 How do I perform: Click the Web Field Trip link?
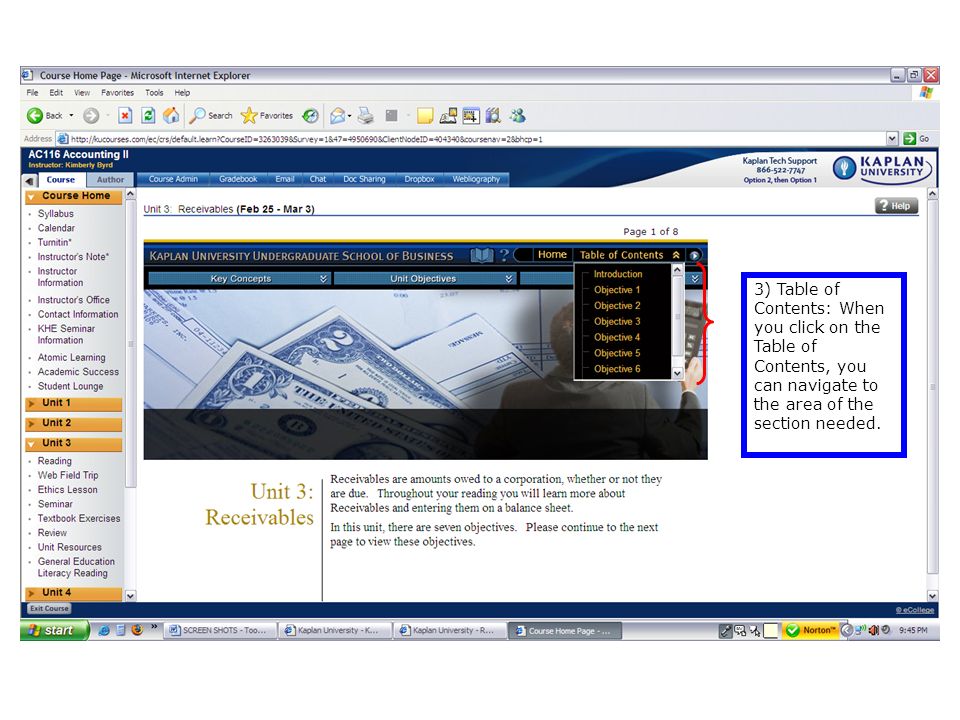68,475
